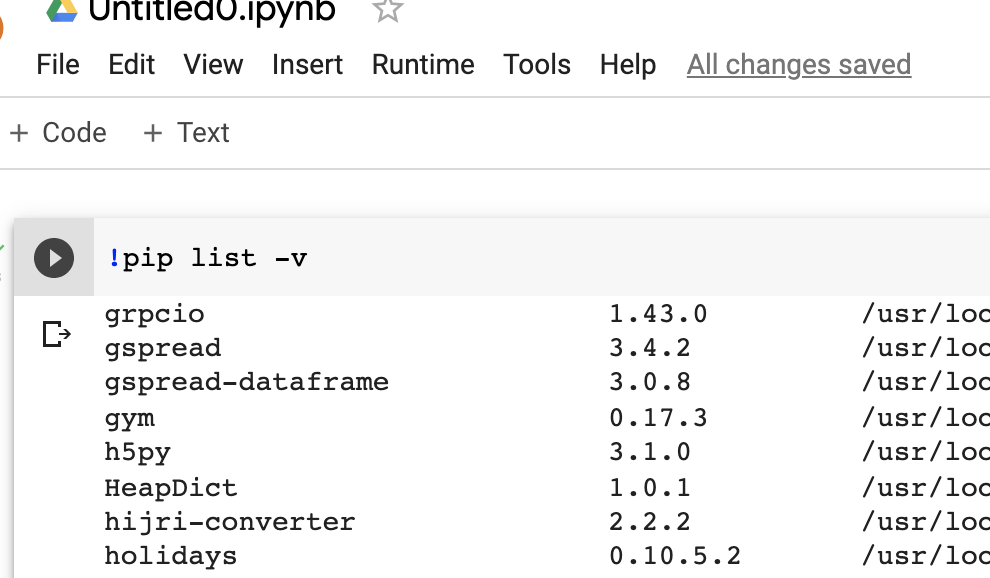
Task: Expand the View menu
Action: (x=213, y=64)
